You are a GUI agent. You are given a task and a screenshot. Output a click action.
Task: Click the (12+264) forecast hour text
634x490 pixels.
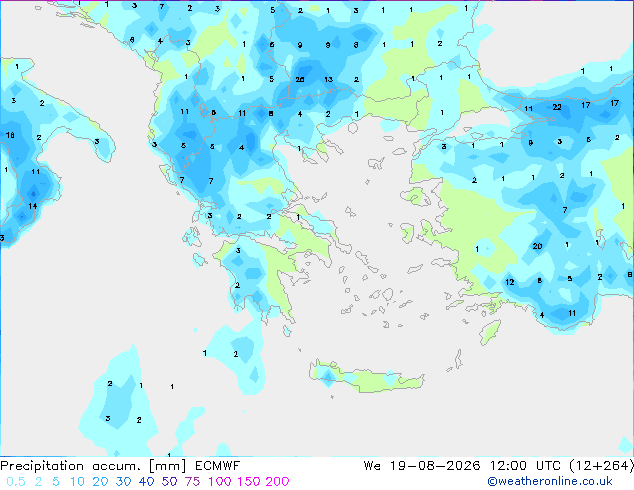click(x=601, y=466)
